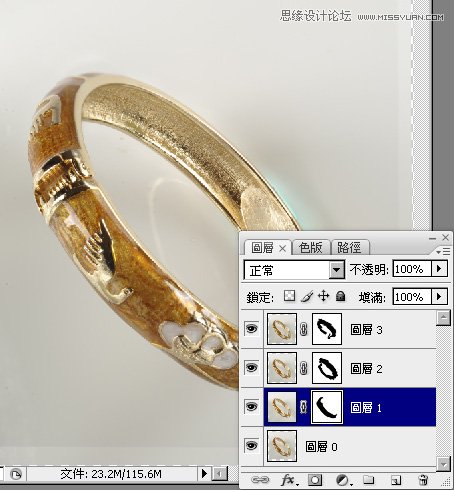
Task: Create a new layer group folder
Action: pyautogui.click(x=368, y=480)
